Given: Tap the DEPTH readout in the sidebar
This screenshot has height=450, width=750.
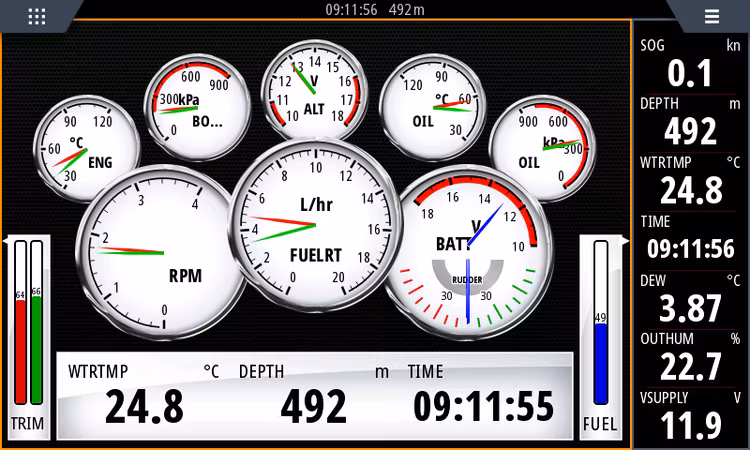Looking at the screenshot, I should point(691,123).
